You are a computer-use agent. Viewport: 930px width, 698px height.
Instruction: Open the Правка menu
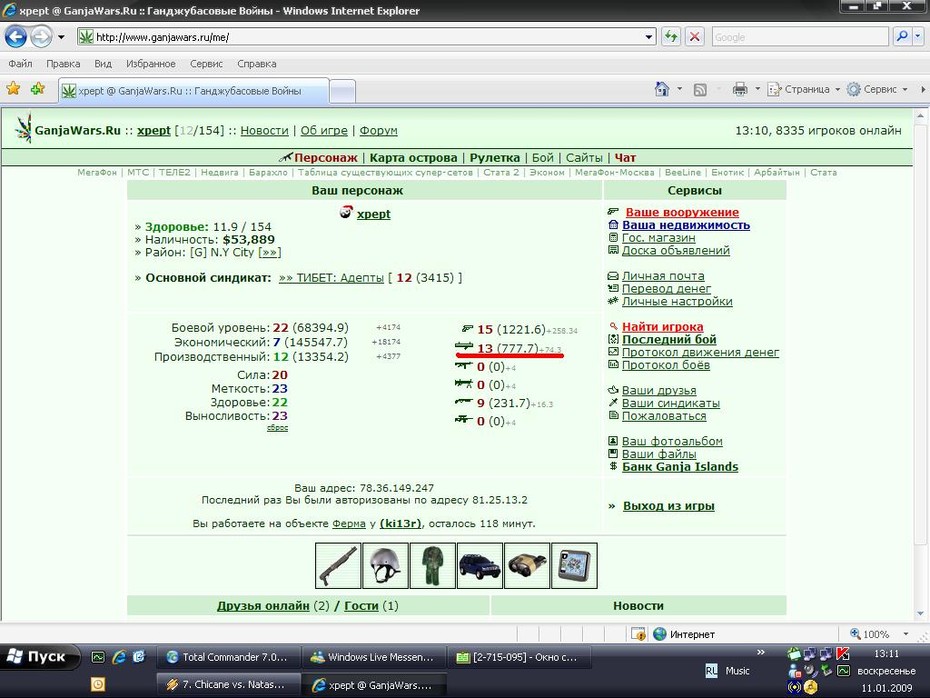[x=63, y=63]
